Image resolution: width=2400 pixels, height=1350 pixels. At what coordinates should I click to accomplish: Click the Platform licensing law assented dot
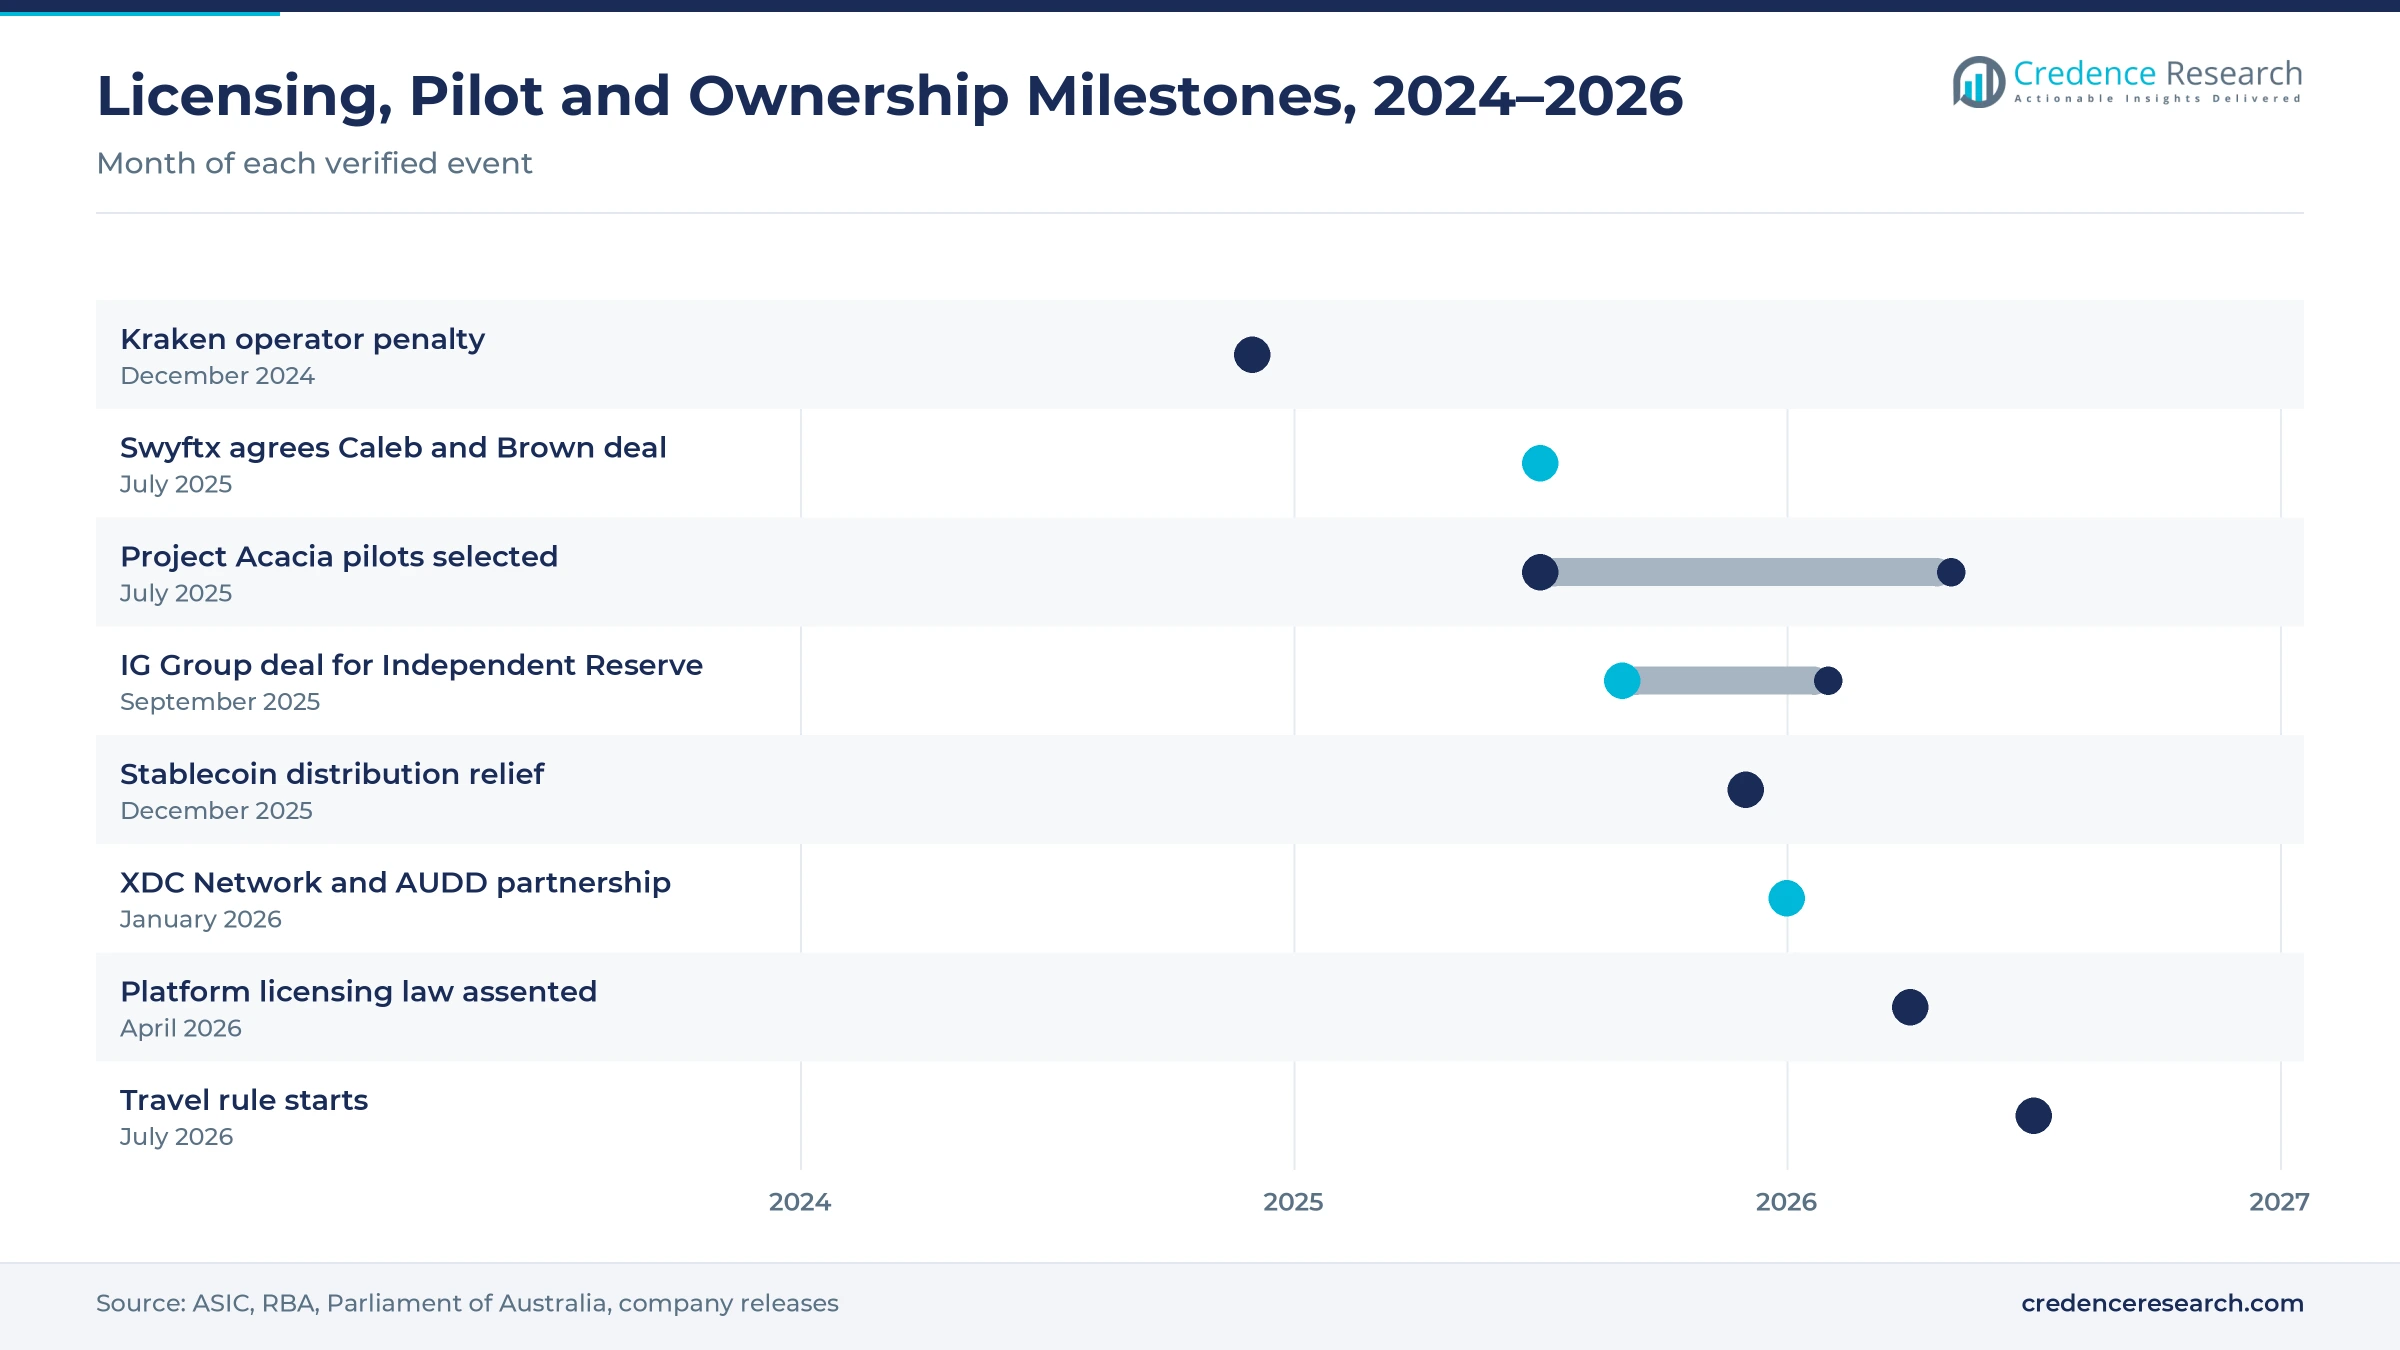1910,1007
